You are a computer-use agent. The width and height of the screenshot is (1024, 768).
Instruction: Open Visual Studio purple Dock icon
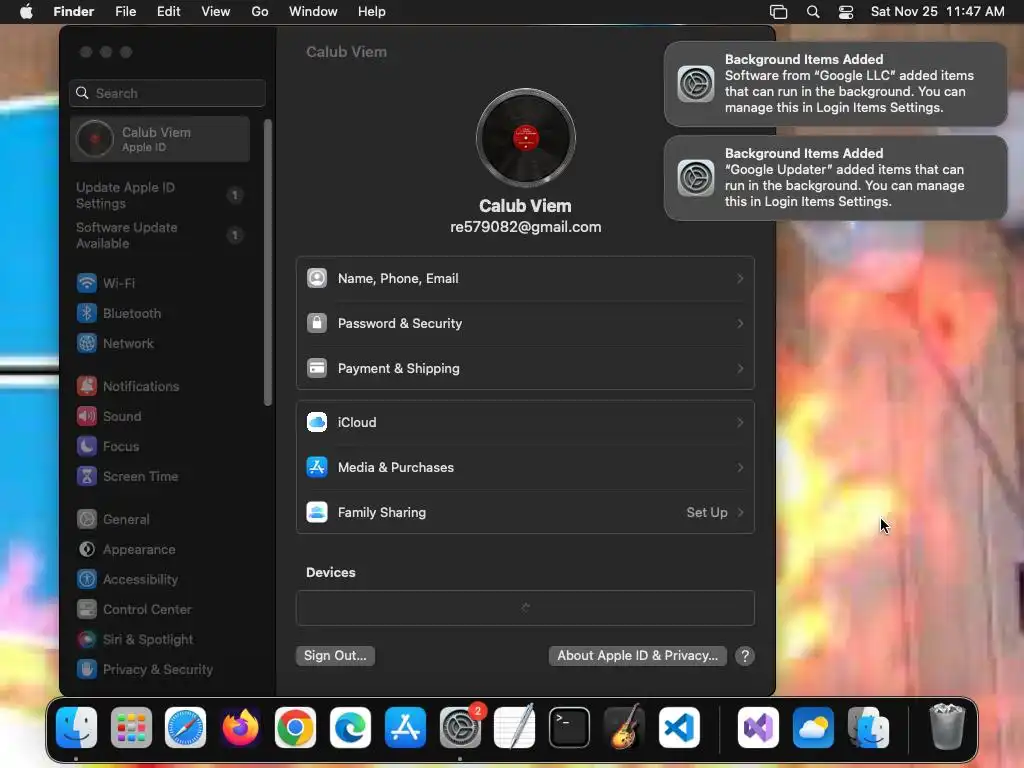tap(758, 728)
